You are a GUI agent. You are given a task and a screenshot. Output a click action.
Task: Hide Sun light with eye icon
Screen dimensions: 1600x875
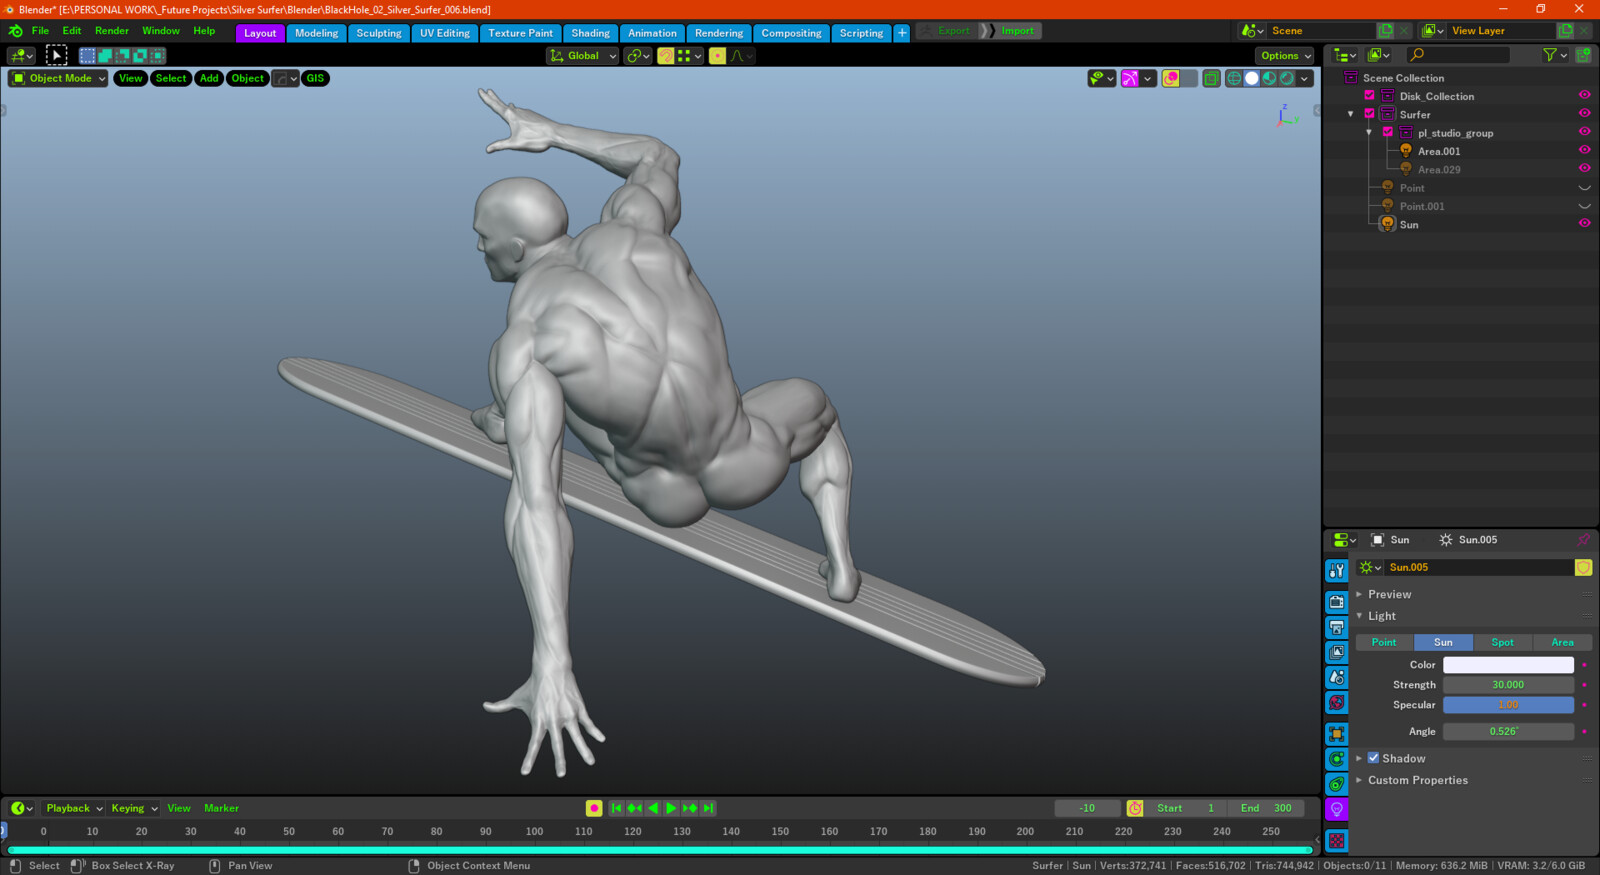(x=1584, y=224)
